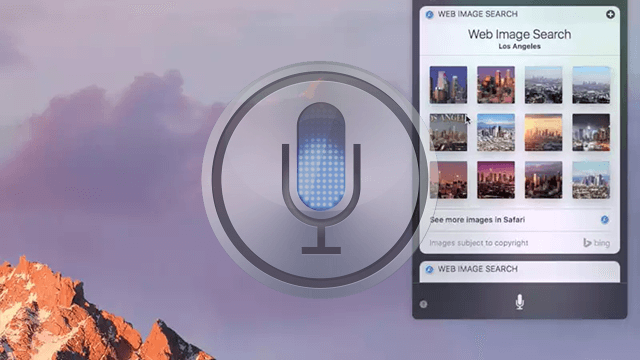Click the Bing logo
This screenshot has width=640, height=360.
[596, 243]
